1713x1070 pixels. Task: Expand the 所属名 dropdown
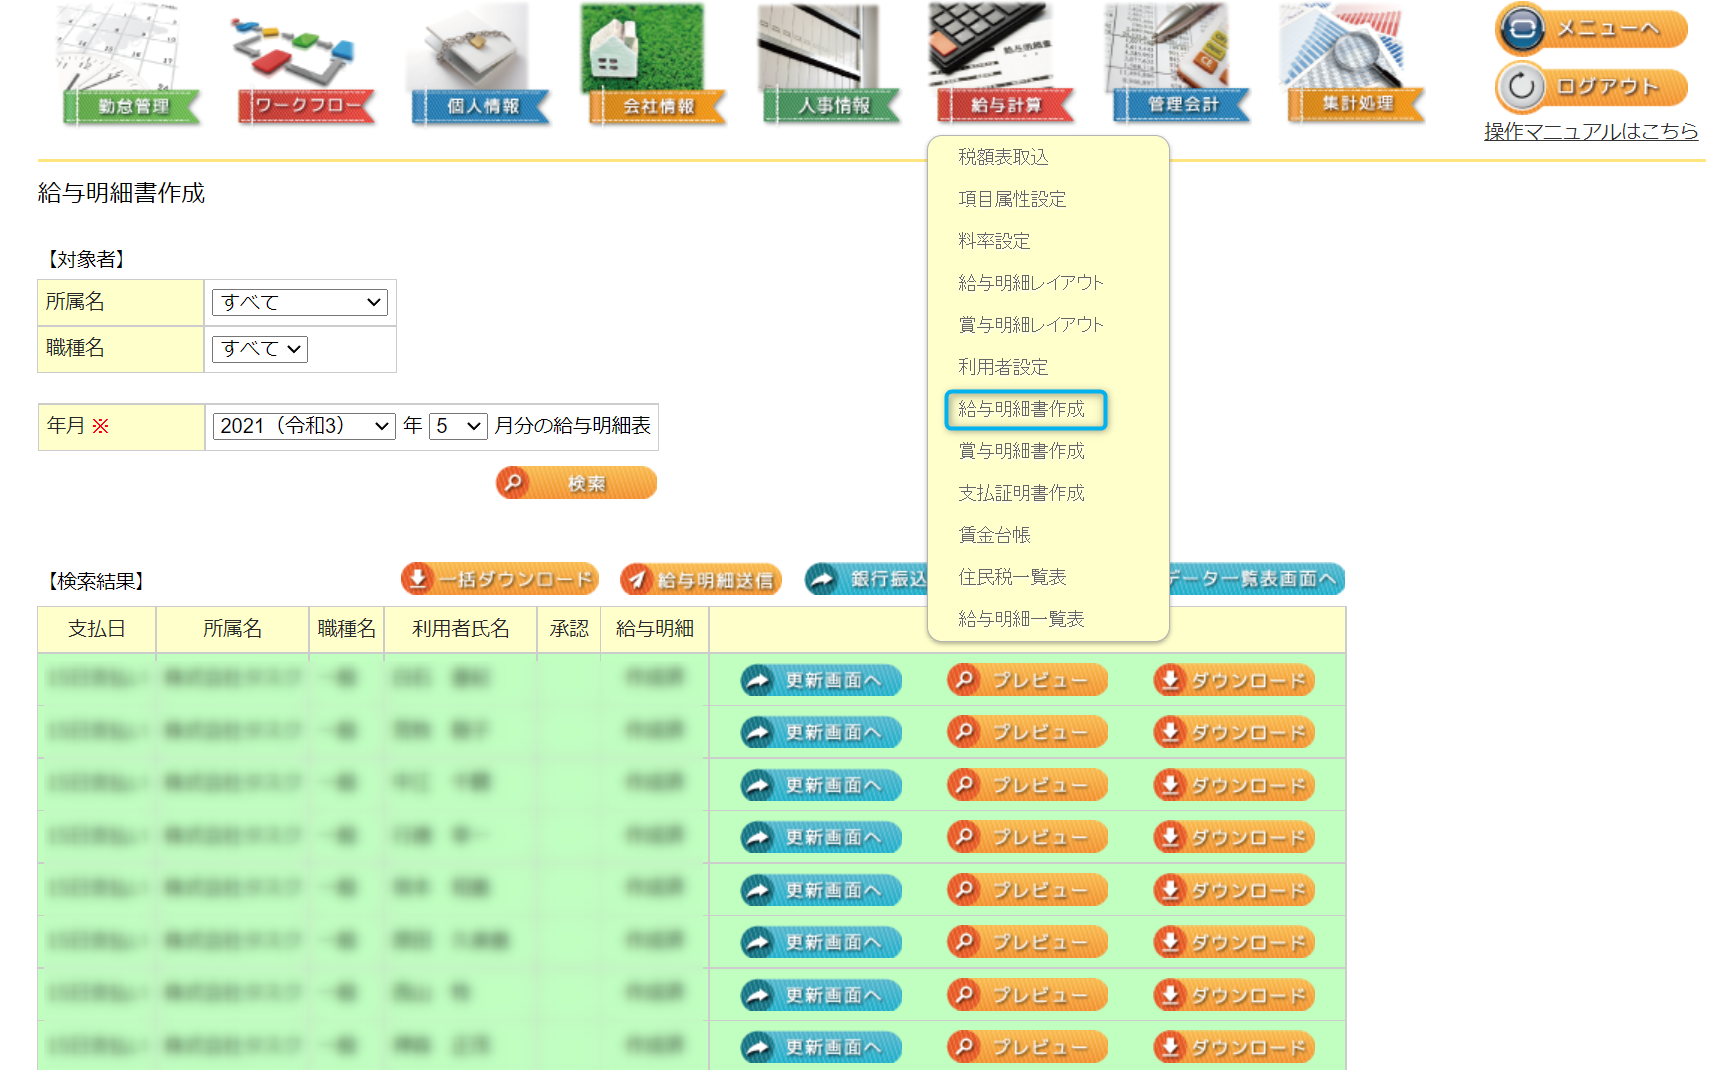[299, 302]
